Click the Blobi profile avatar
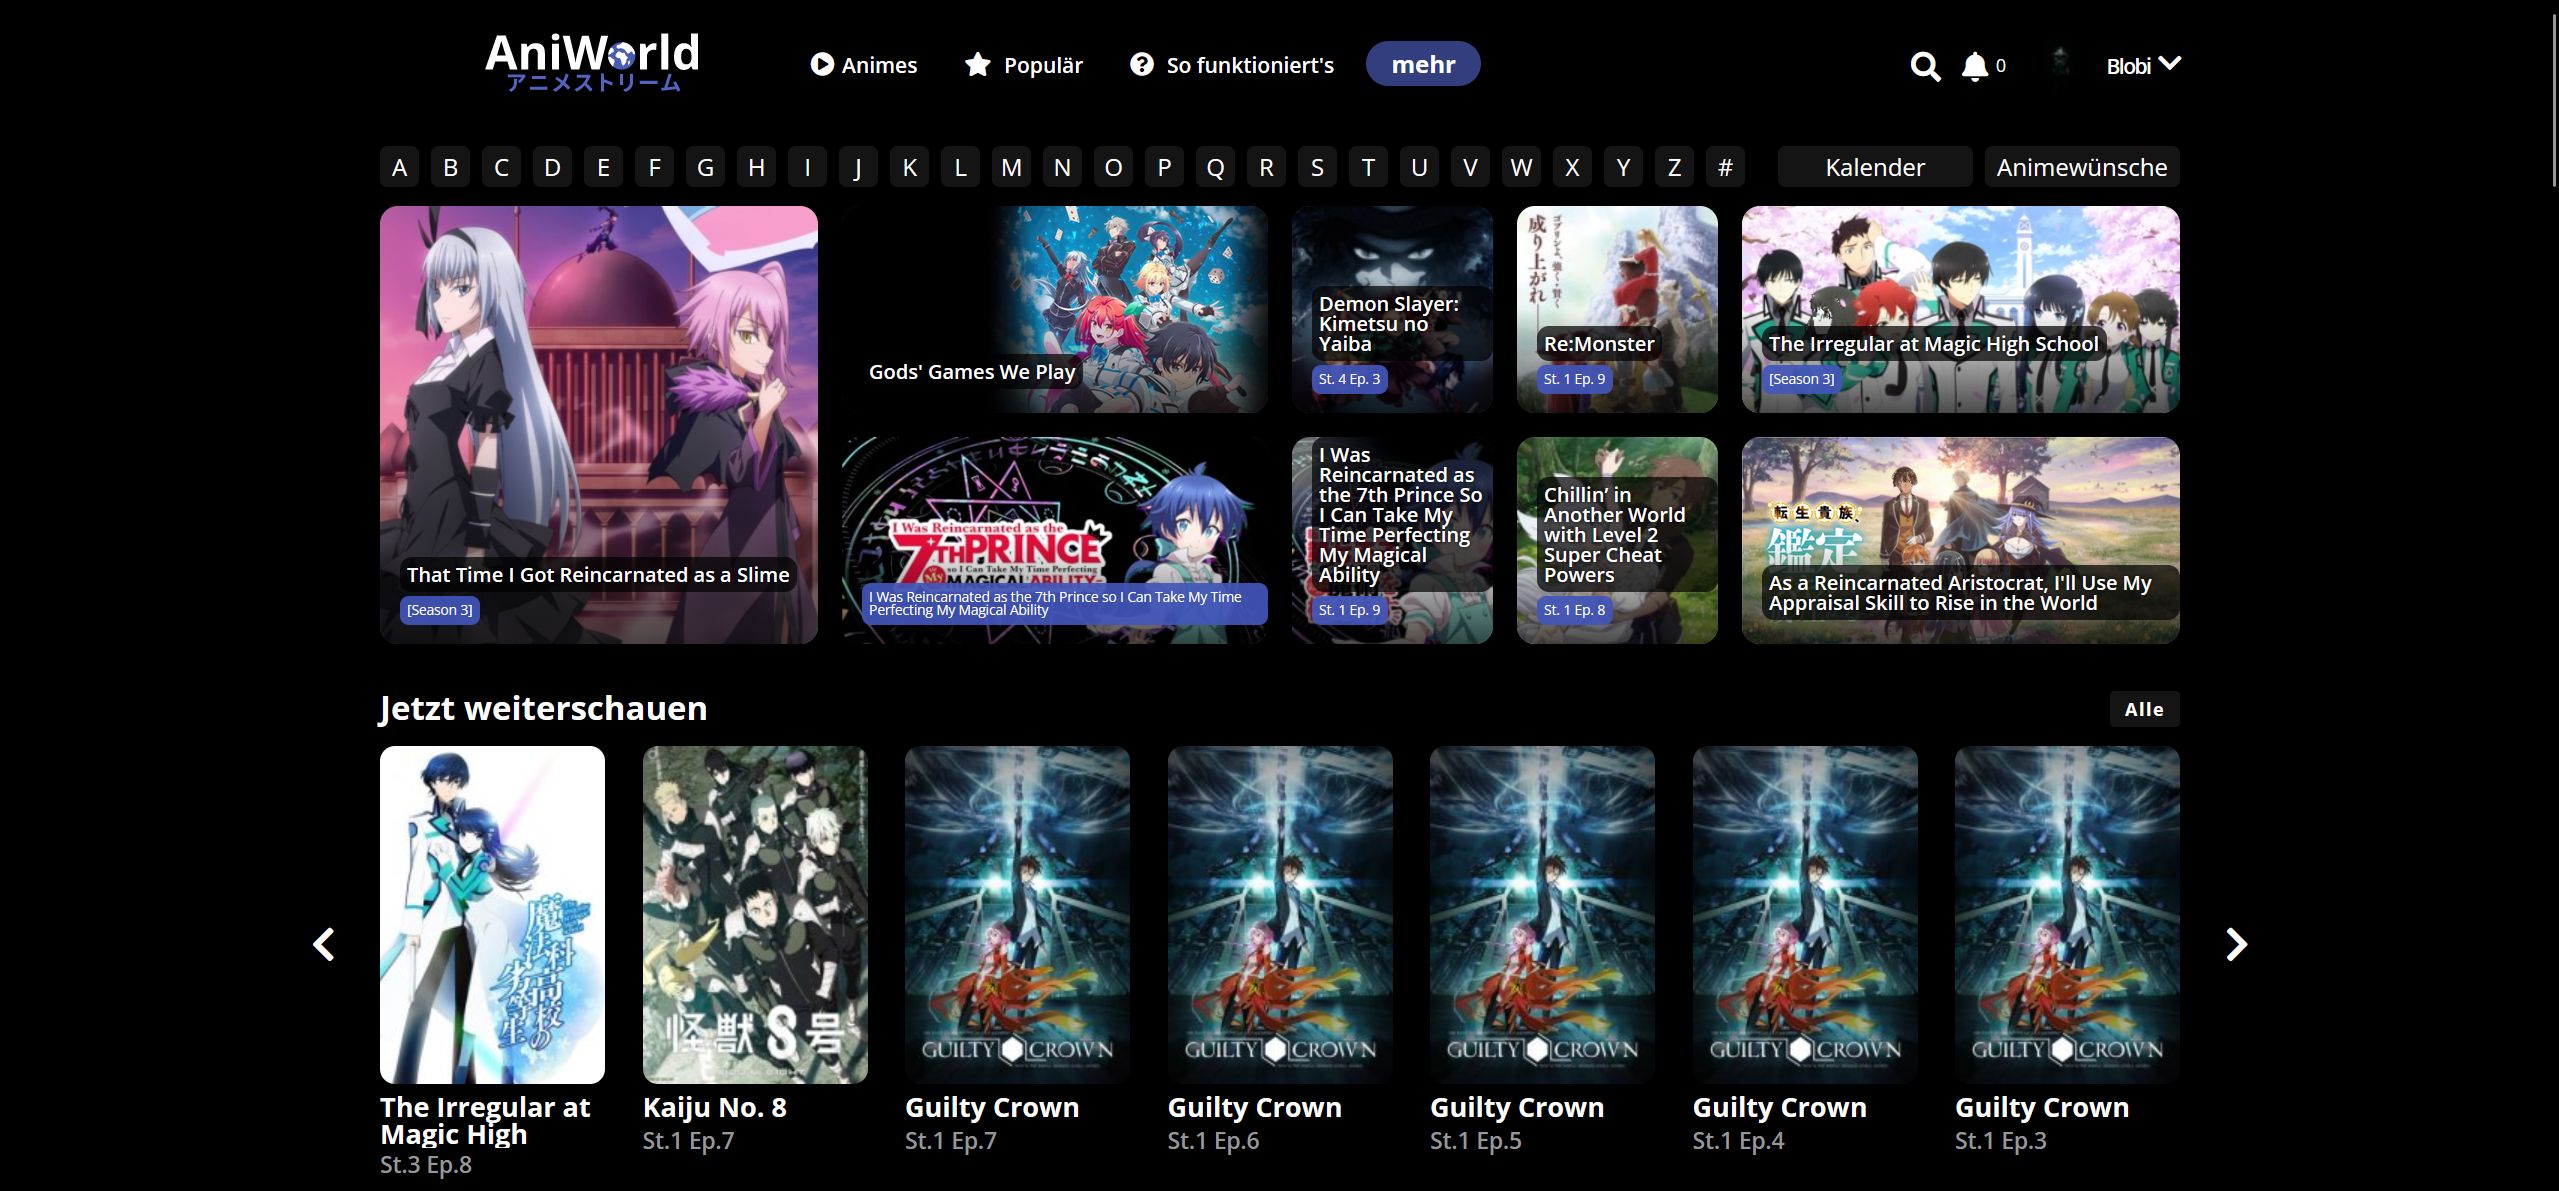Viewport: 2559px width, 1191px height. pyautogui.click(x=2060, y=64)
